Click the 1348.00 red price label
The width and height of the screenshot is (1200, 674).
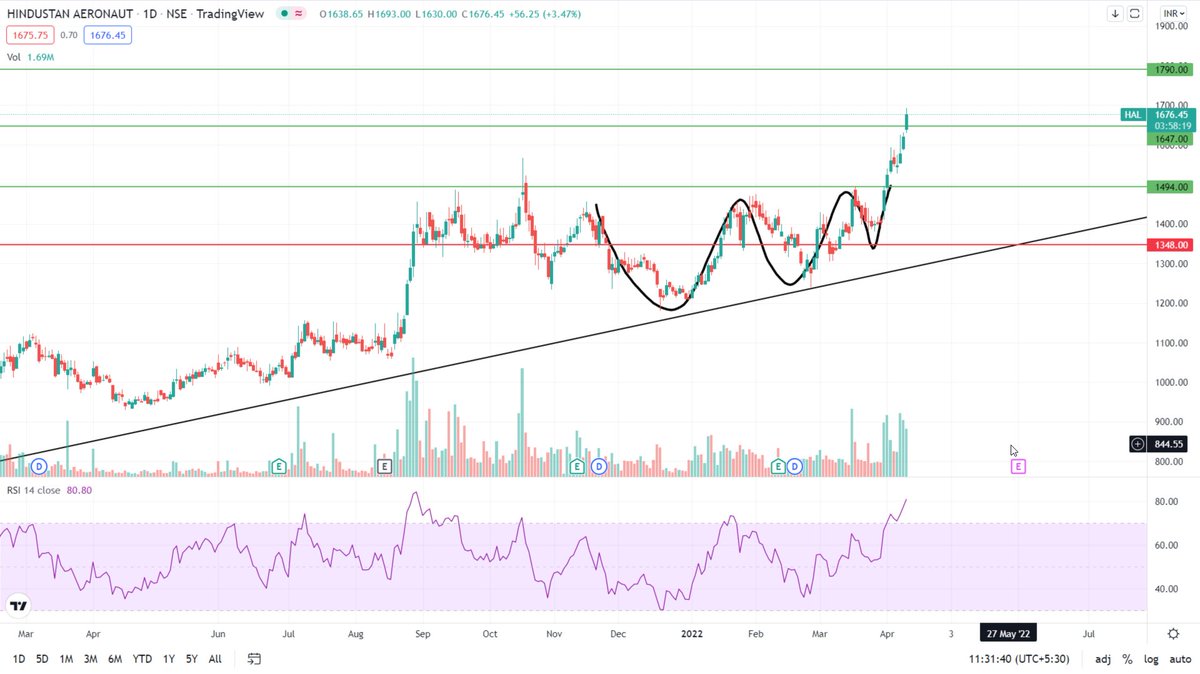1169,245
